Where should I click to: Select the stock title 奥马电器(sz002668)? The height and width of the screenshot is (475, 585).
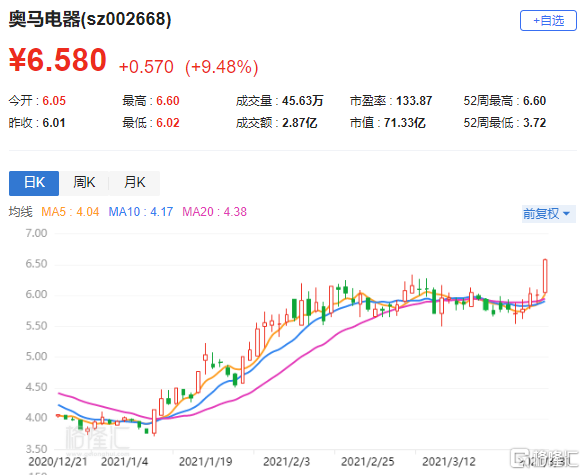(x=90, y=19)
